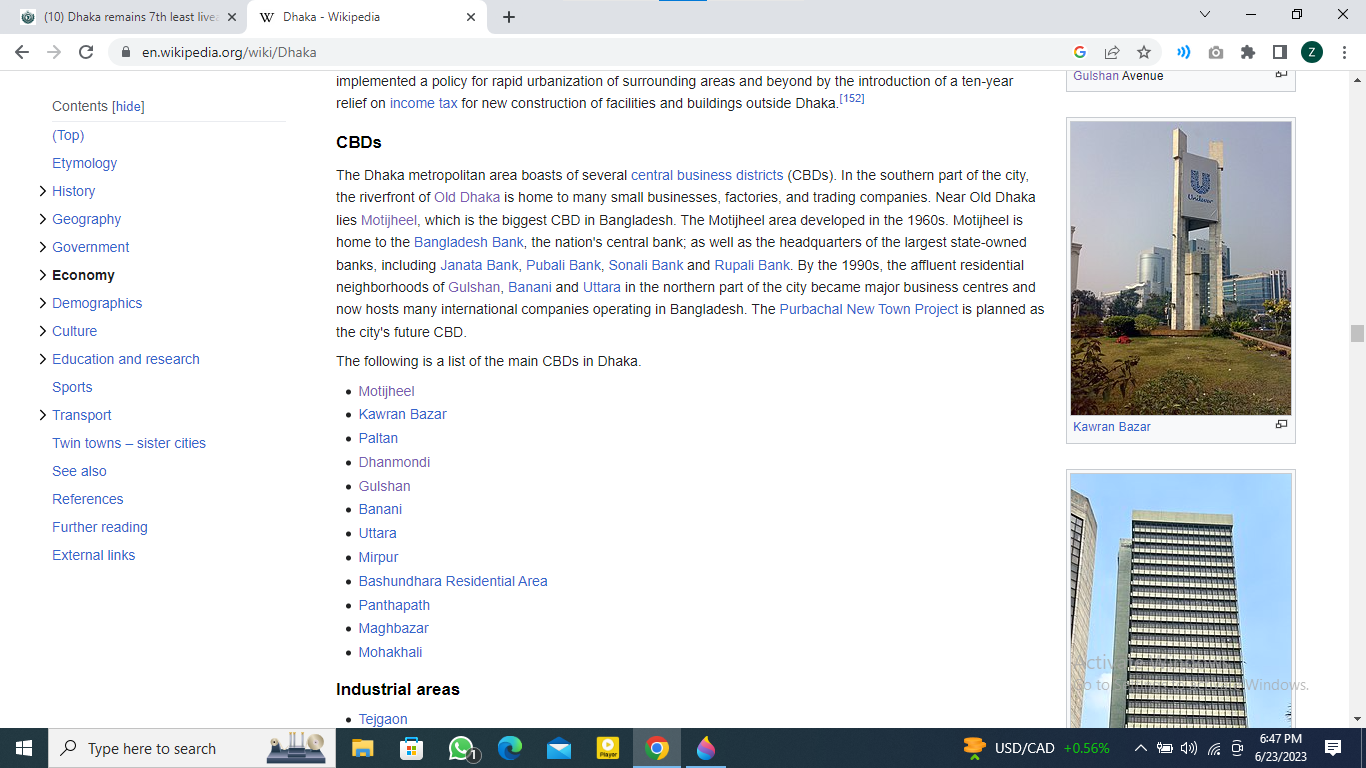Open the Purbachal New Town Project link
The image size is (1366, 768).
[869, 309]
